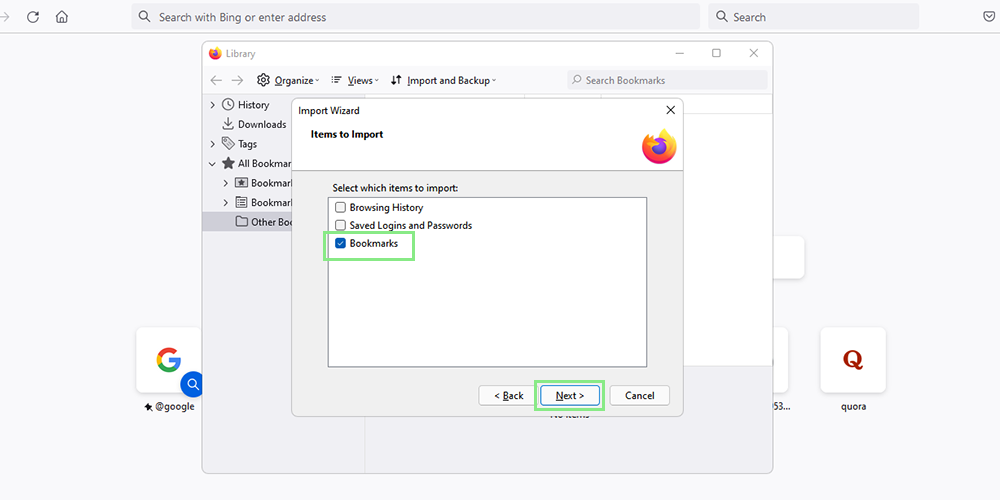The width and height of the screenshot is (1000, 500).
Task: Expand the History tree node
Action: 212,105
